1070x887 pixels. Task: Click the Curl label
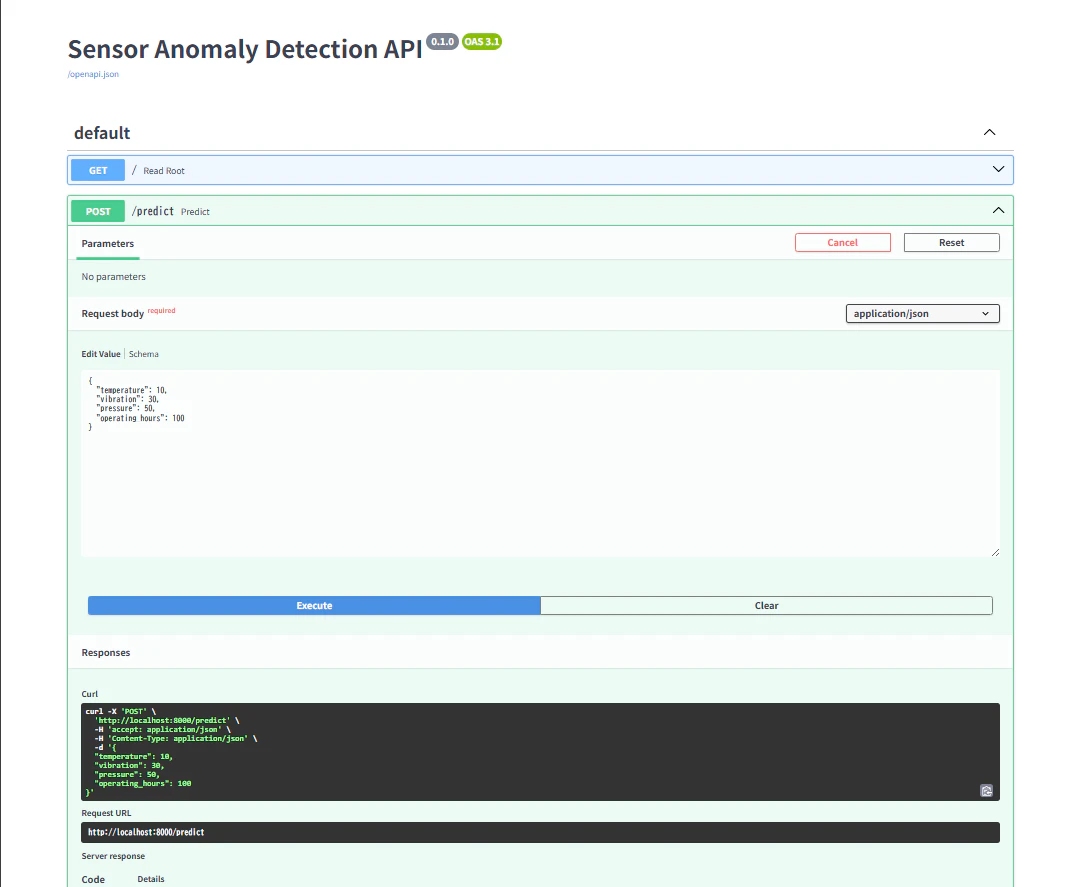click(x=89, y=694)
